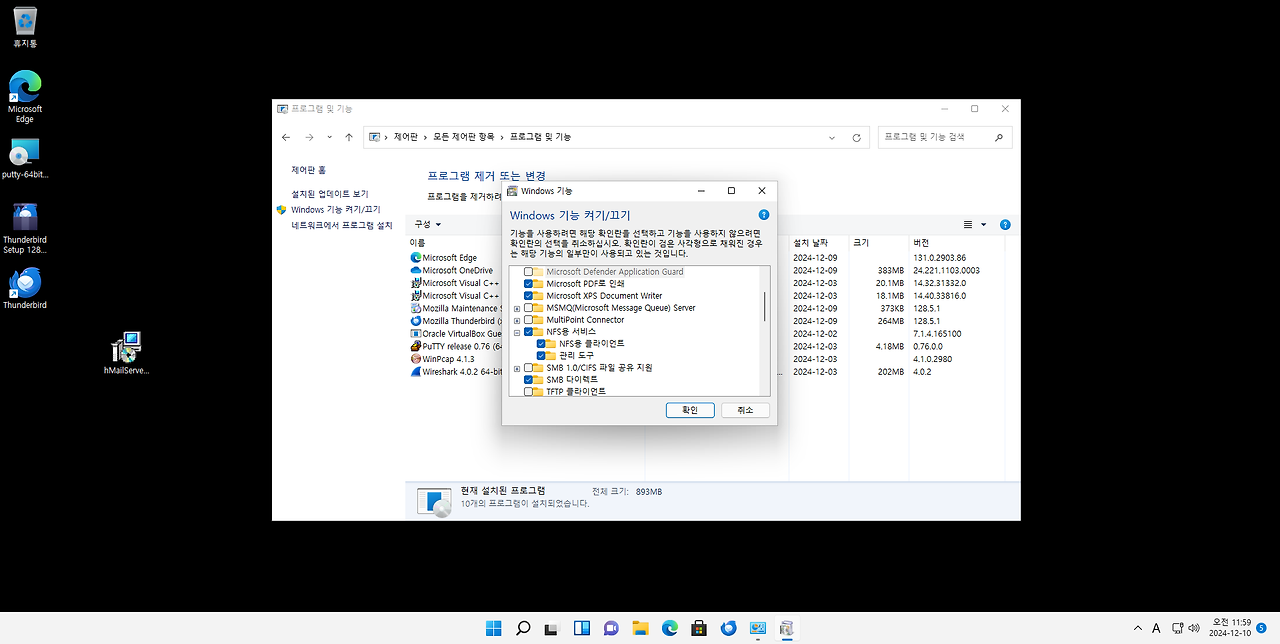This screenshot has width=1280, height=644.
Task: Open the Widgets taskbar icon
Action: click(x=581, y=628)
